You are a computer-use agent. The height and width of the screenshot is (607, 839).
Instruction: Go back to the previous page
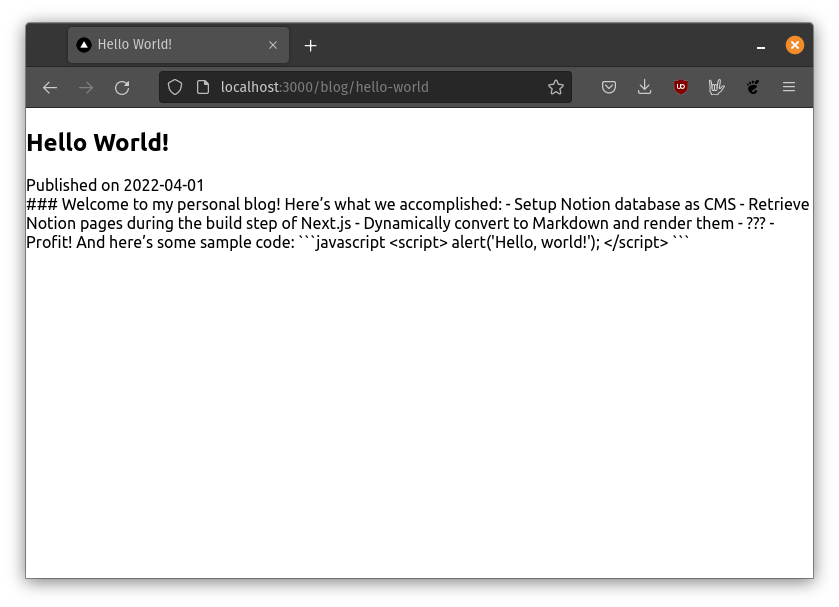pos(50,87)
